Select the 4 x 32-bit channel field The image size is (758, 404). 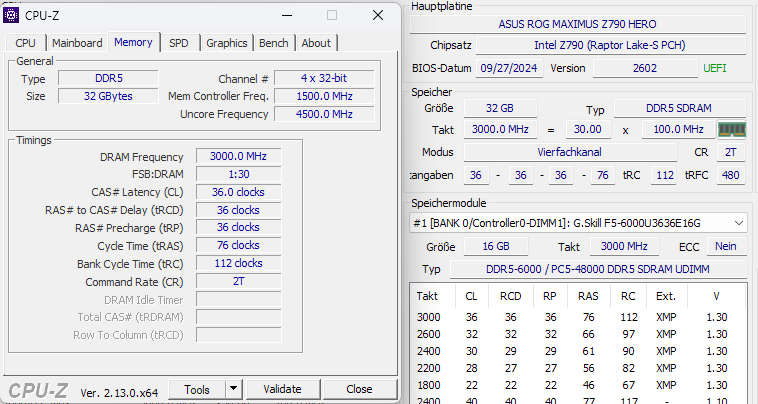point(324,78)
